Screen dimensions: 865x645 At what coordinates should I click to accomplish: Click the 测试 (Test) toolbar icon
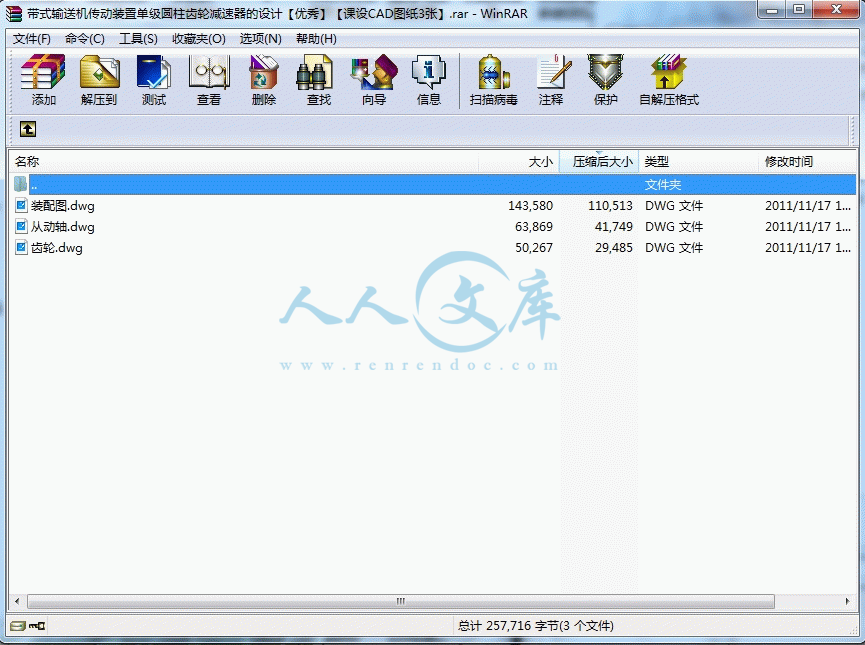(154, 72)
